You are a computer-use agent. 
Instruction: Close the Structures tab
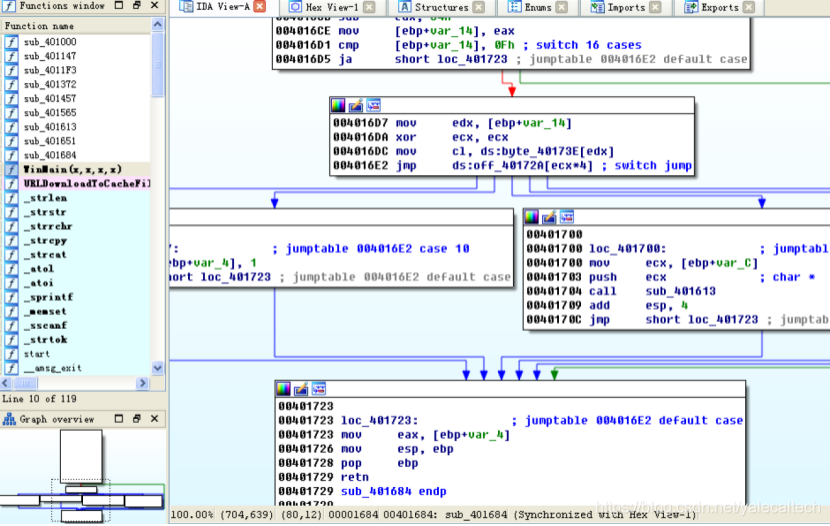pos(479,7)
